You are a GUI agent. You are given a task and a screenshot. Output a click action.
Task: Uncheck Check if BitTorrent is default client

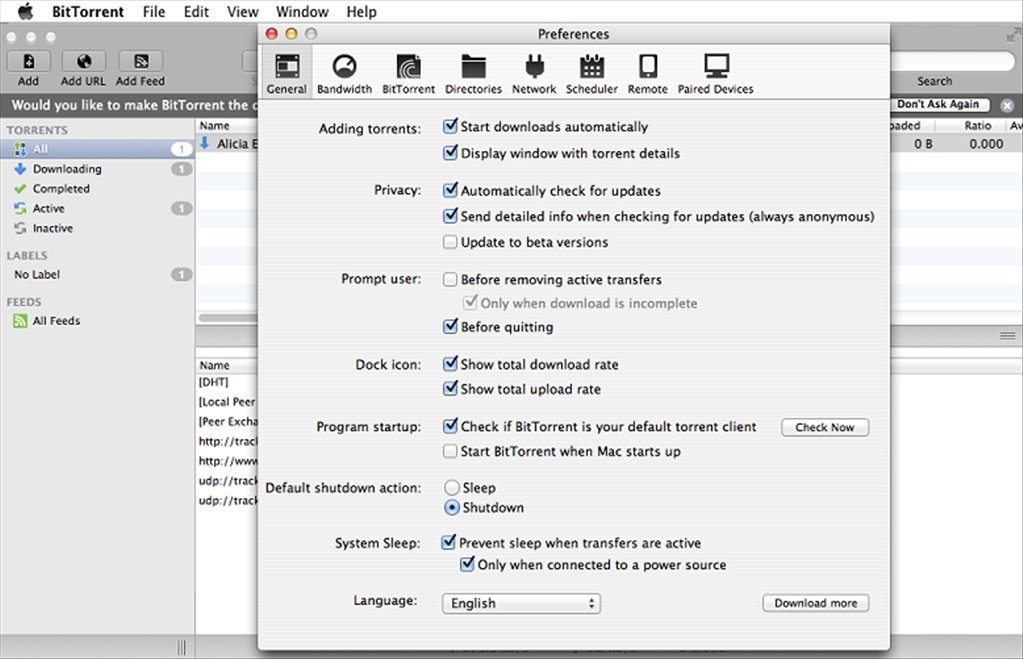450,426
